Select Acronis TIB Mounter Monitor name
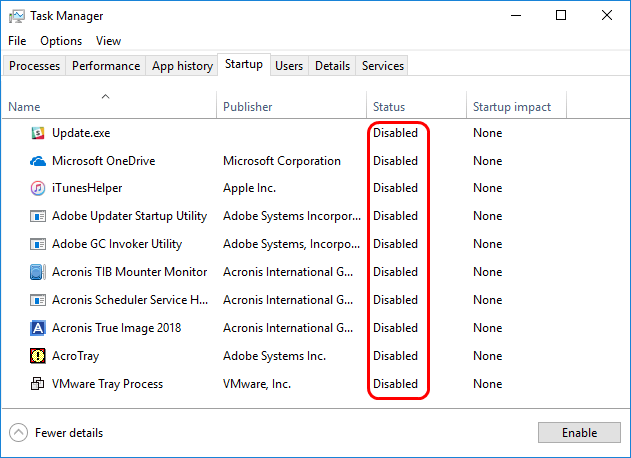631x458 pixels. (x=130, y=272)
